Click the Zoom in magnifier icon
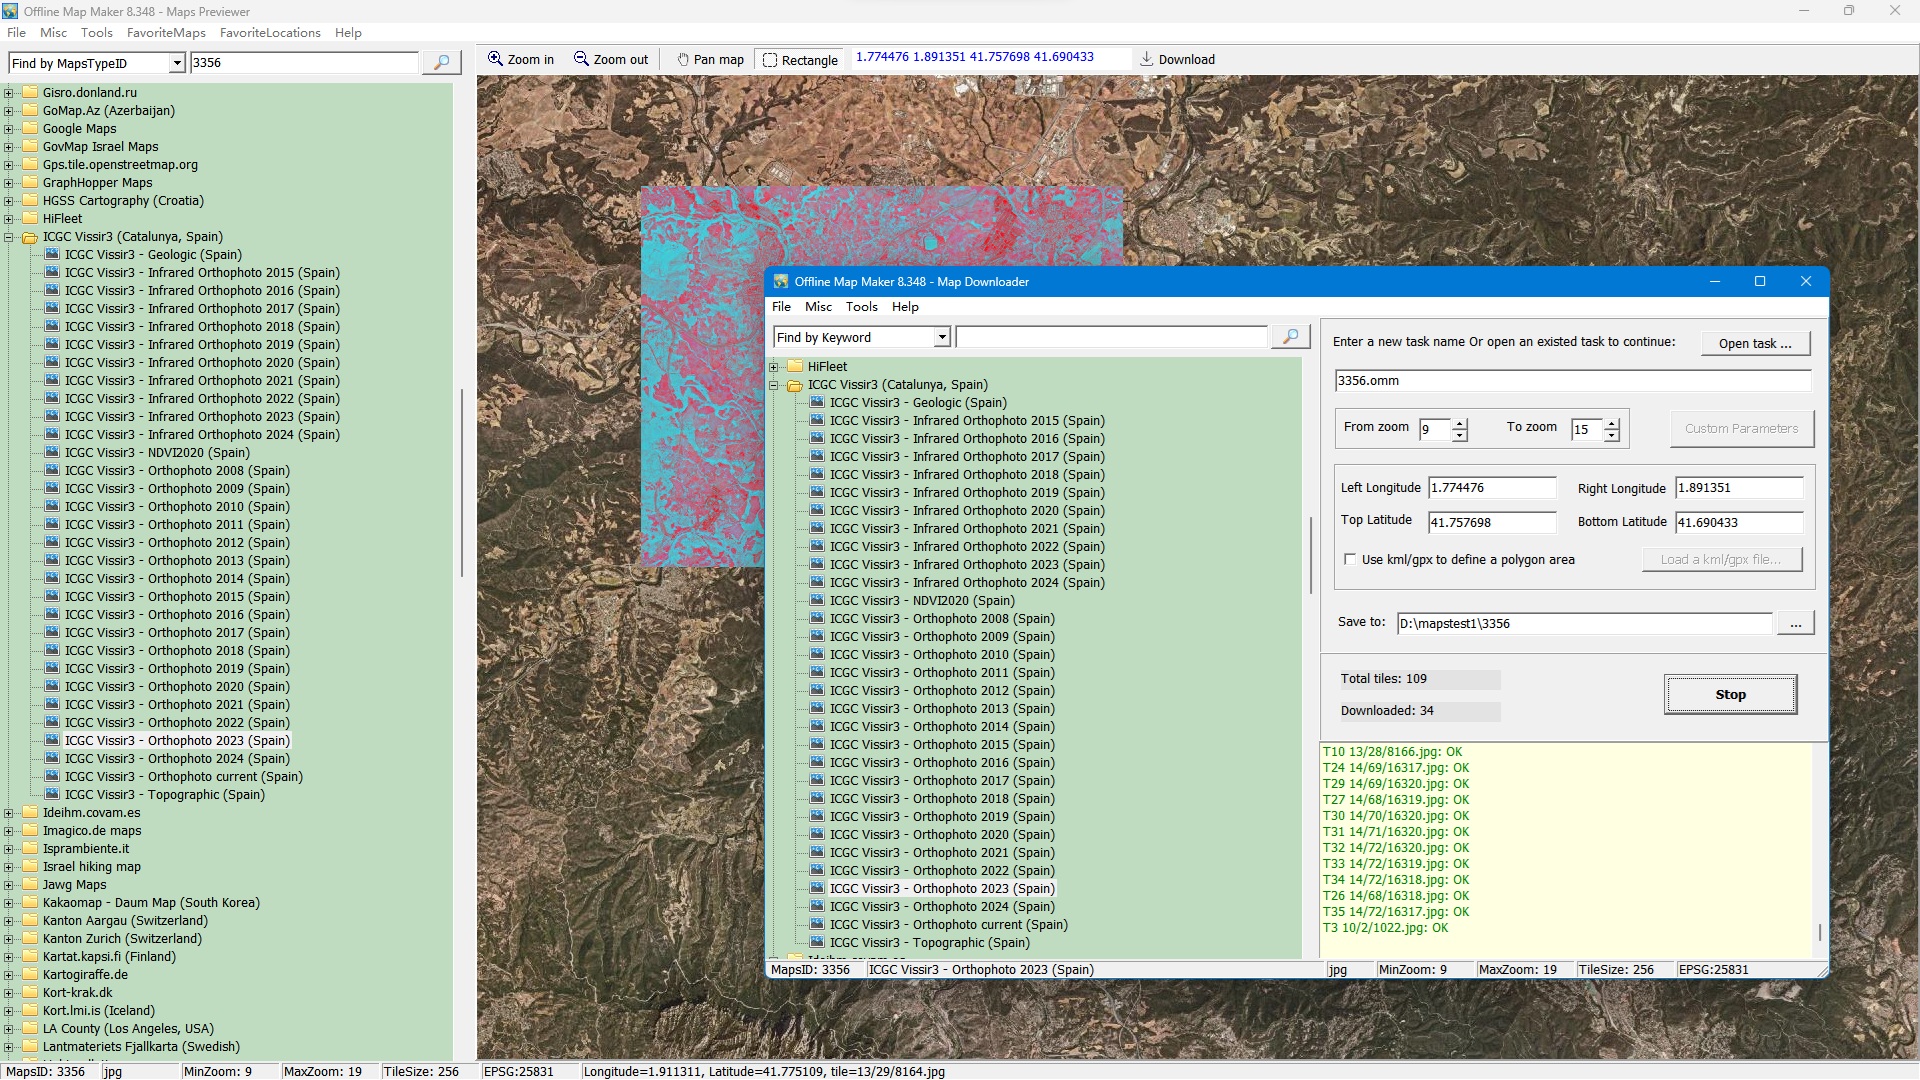 pos(495,59)
